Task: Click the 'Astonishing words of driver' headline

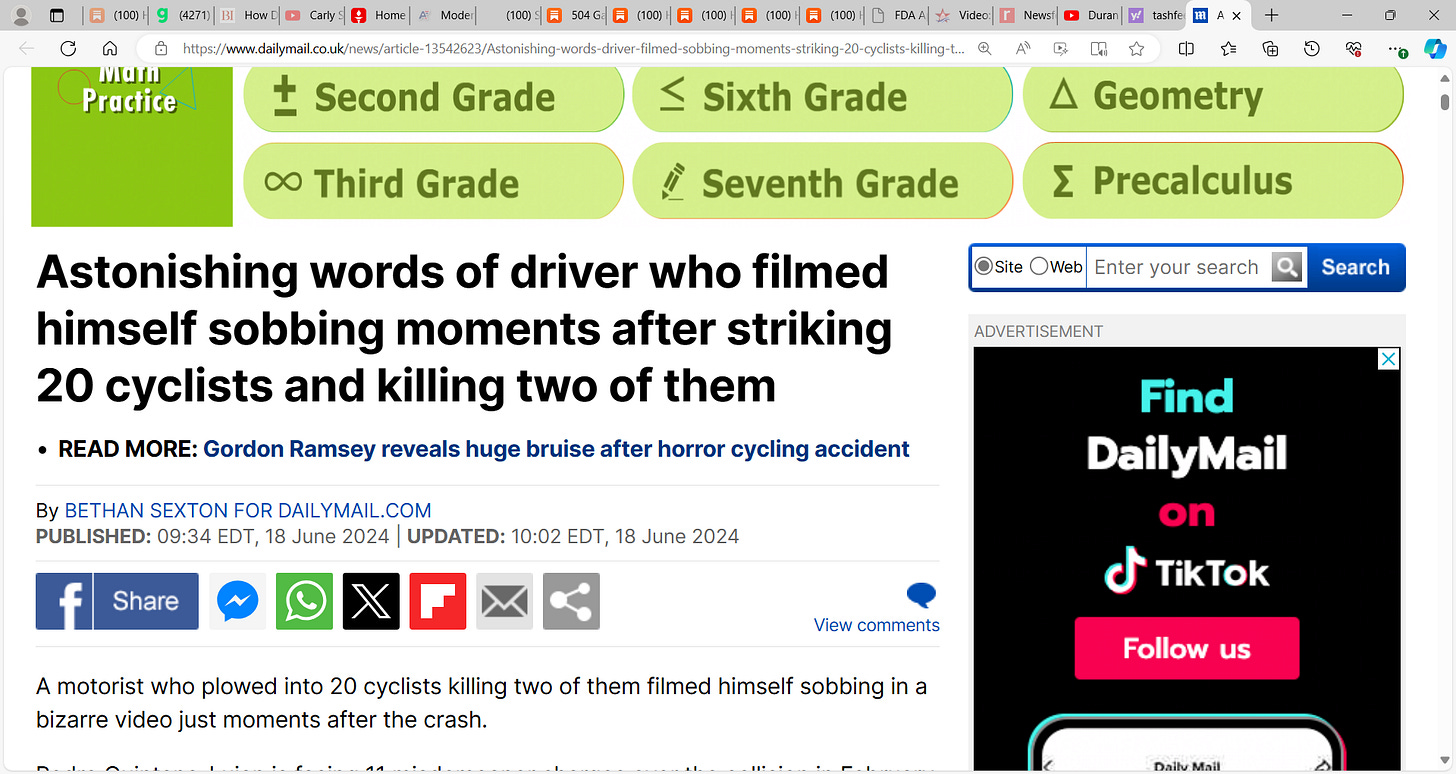Action: tap(464, 328)
